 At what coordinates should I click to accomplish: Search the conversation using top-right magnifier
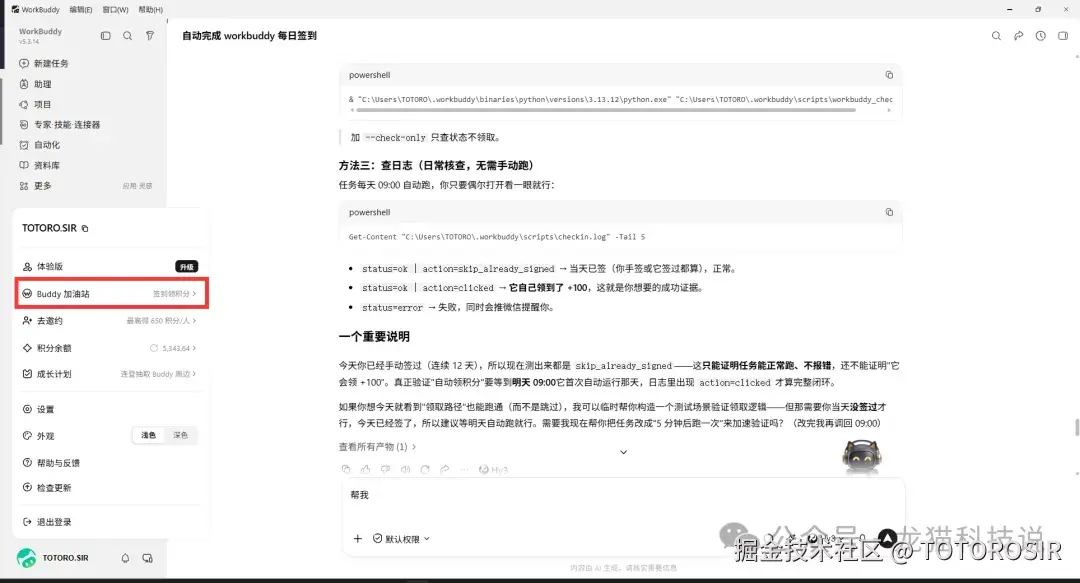996,36
